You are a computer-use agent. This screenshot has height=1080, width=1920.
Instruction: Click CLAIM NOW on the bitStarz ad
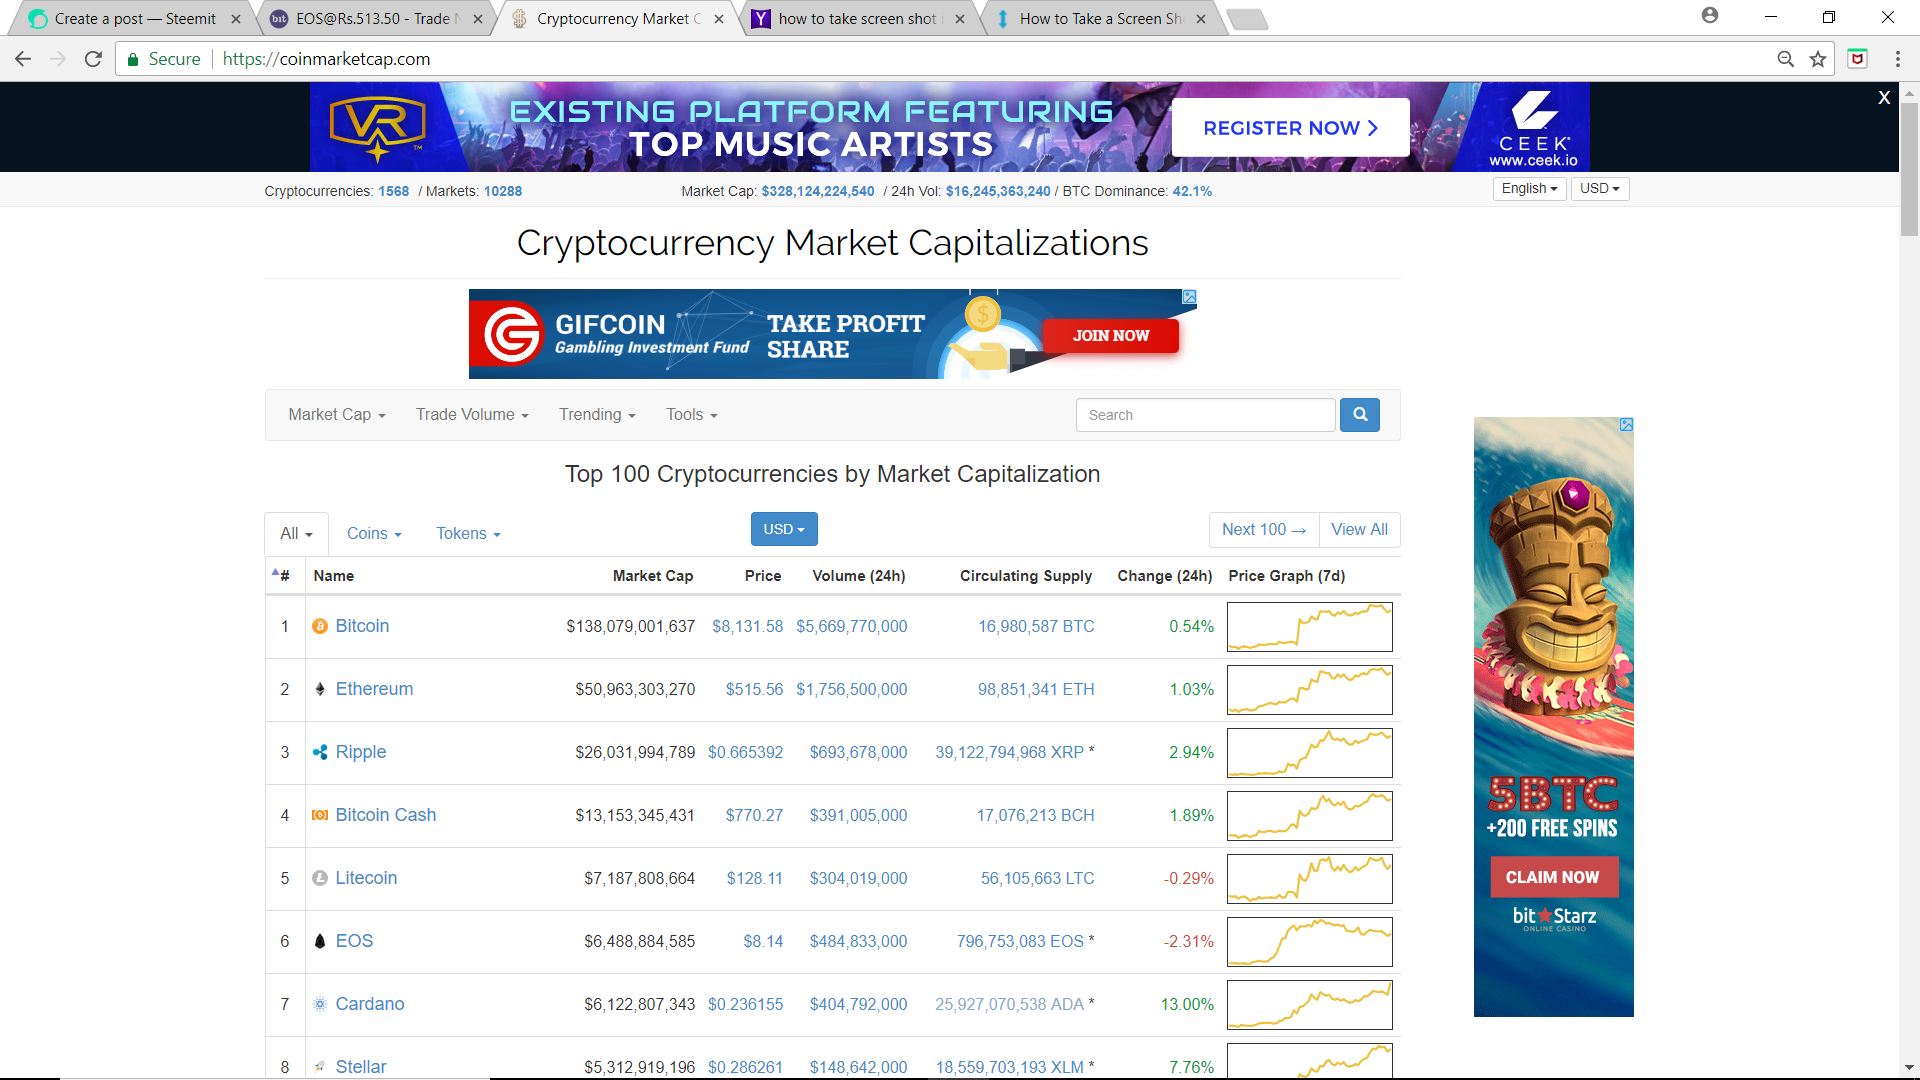[x=1553, y=877]
